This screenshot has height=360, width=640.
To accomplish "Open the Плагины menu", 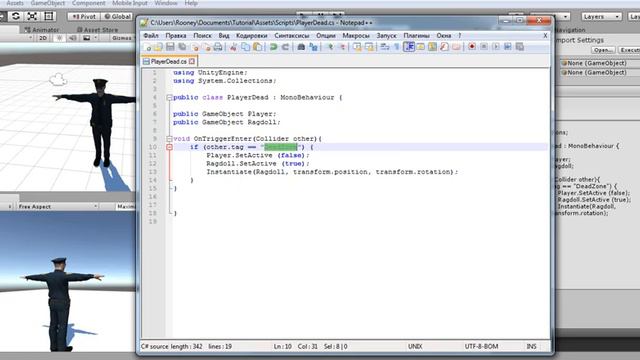I will click(x=416, y=36).
